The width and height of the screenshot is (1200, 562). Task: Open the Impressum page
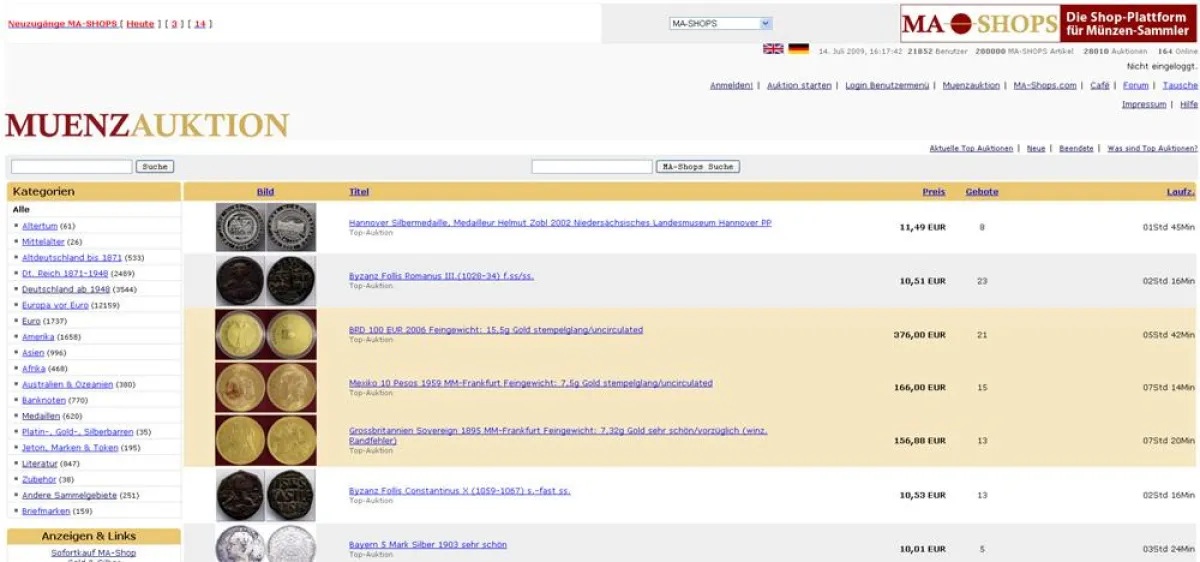coord(1144,104)
